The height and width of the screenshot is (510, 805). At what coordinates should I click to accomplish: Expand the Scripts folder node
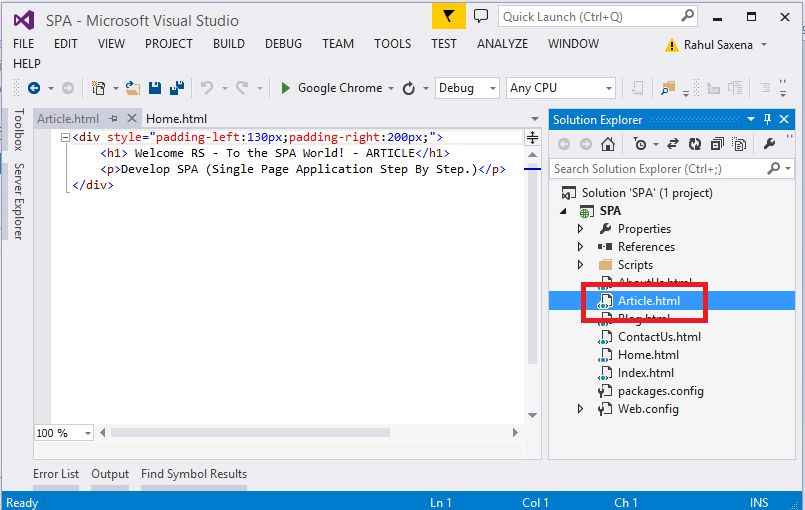click(581, 265)
